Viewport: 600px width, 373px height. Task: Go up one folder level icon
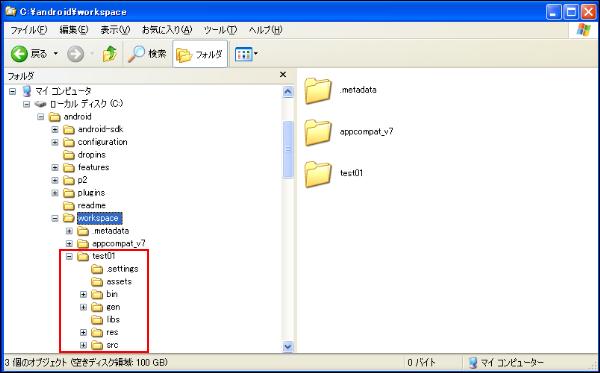point(110,54)
